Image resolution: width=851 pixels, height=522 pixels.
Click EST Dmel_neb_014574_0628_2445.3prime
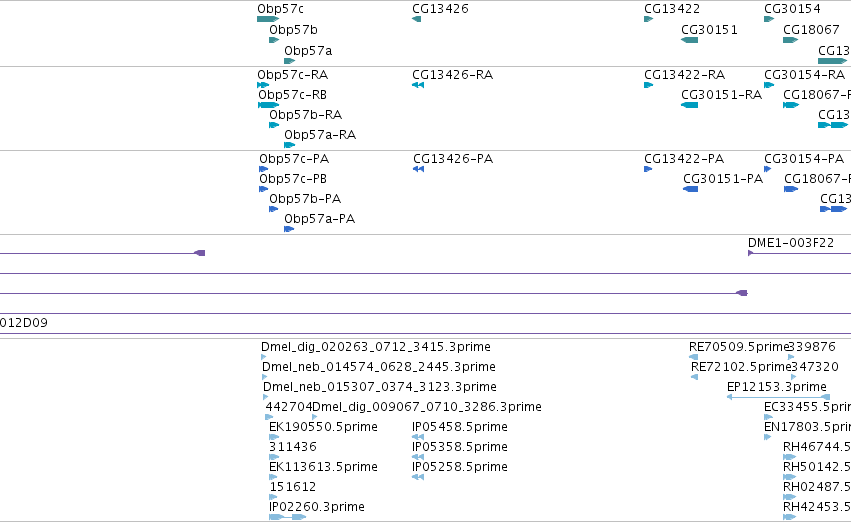click(x=379, y=367)
